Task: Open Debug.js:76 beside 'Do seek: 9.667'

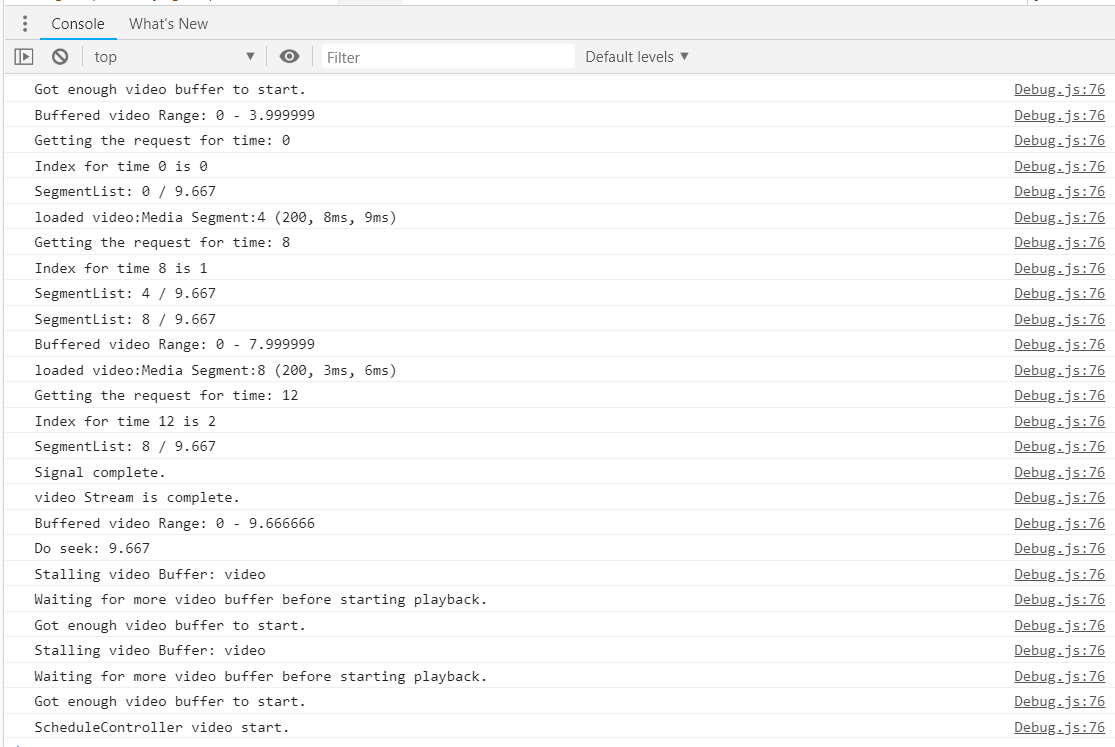Action: tap(1059, 548)
